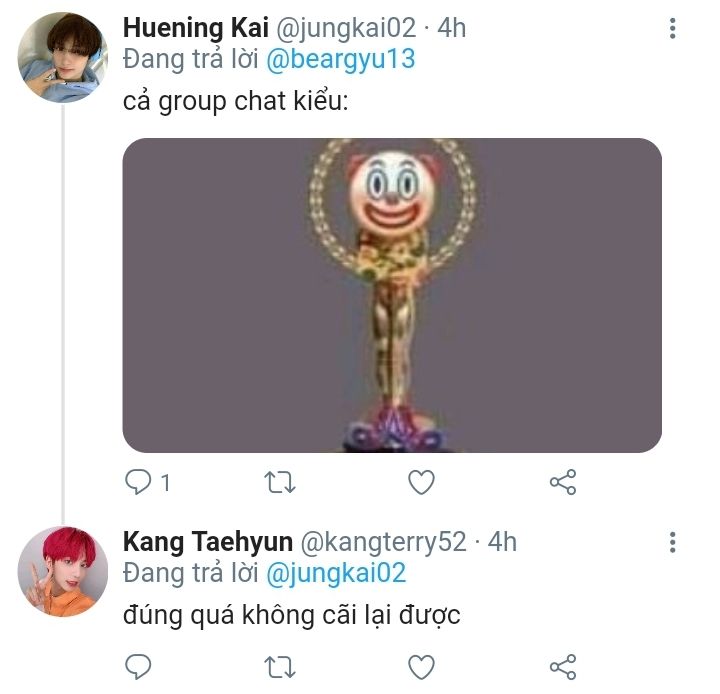The image size is (720, 694).
Task: Open Kang Taehyun's red-haired avatar
Action: pos(62,571)
